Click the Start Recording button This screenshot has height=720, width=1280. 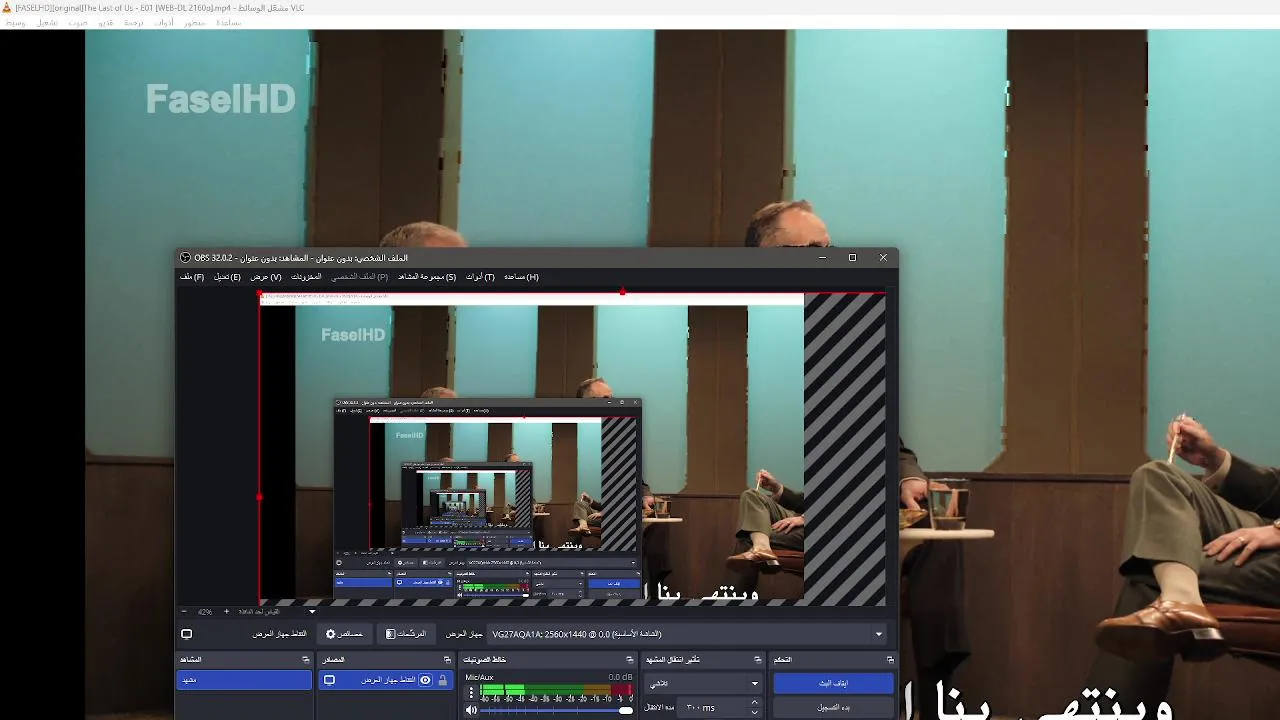click(833, 707)
